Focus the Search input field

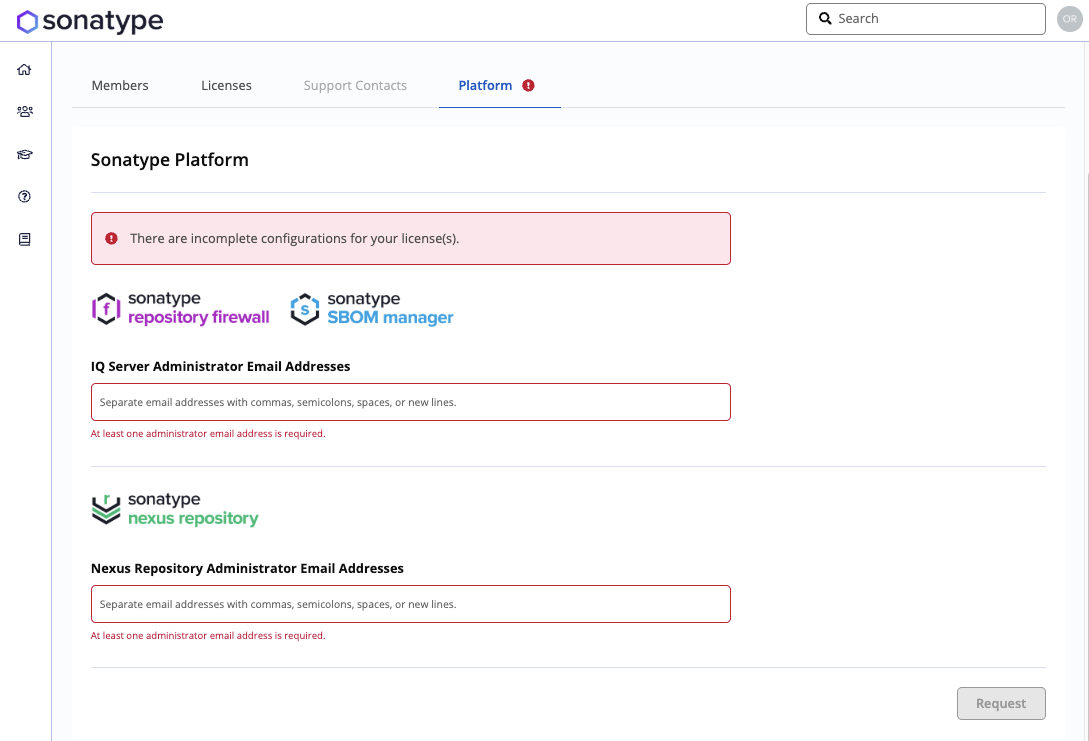pyautogui.click(x=926, y=19)
